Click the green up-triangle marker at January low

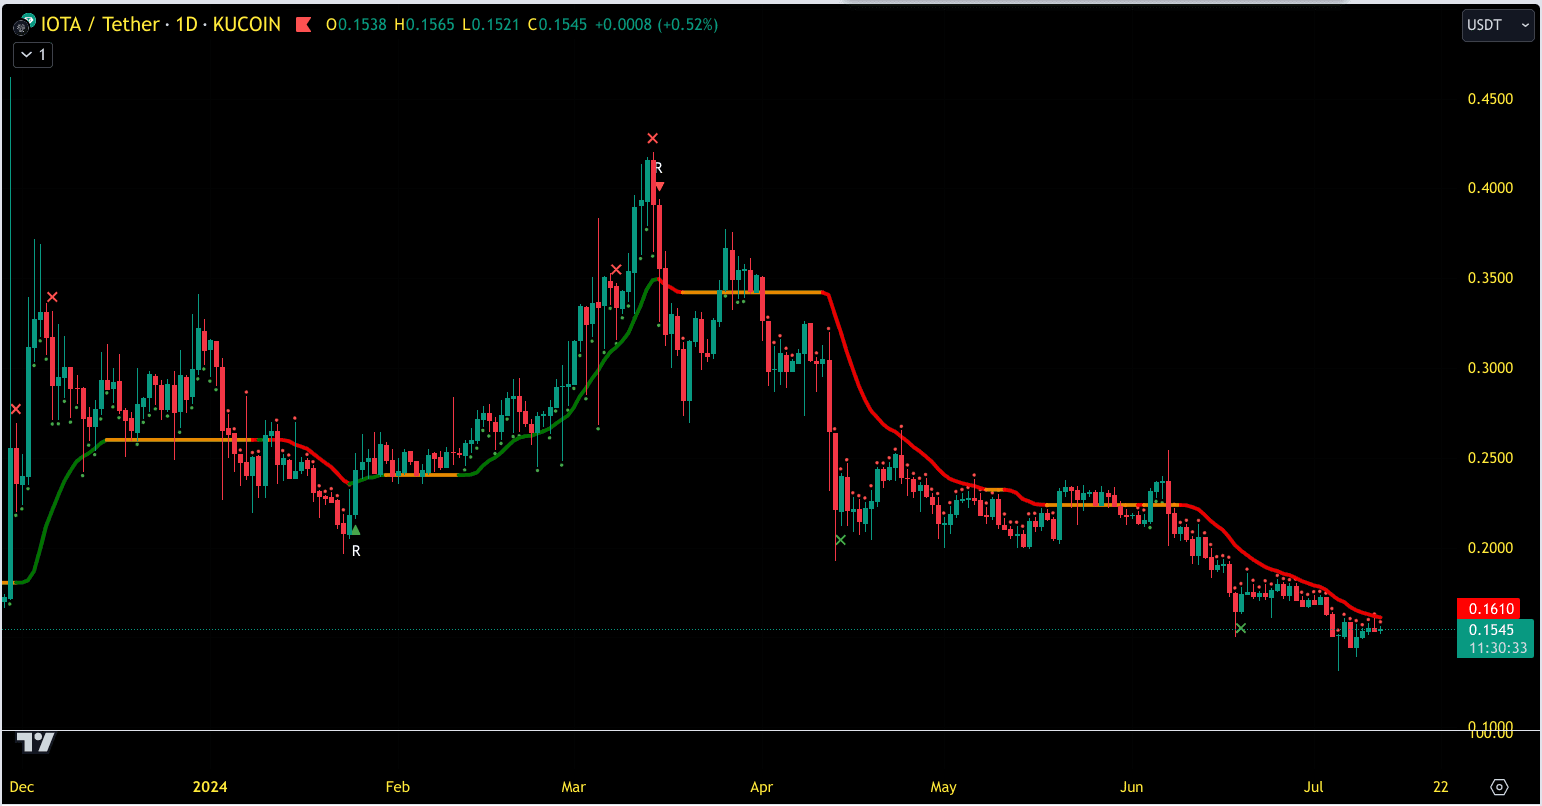pyautogui.click(x=354, y=530)
